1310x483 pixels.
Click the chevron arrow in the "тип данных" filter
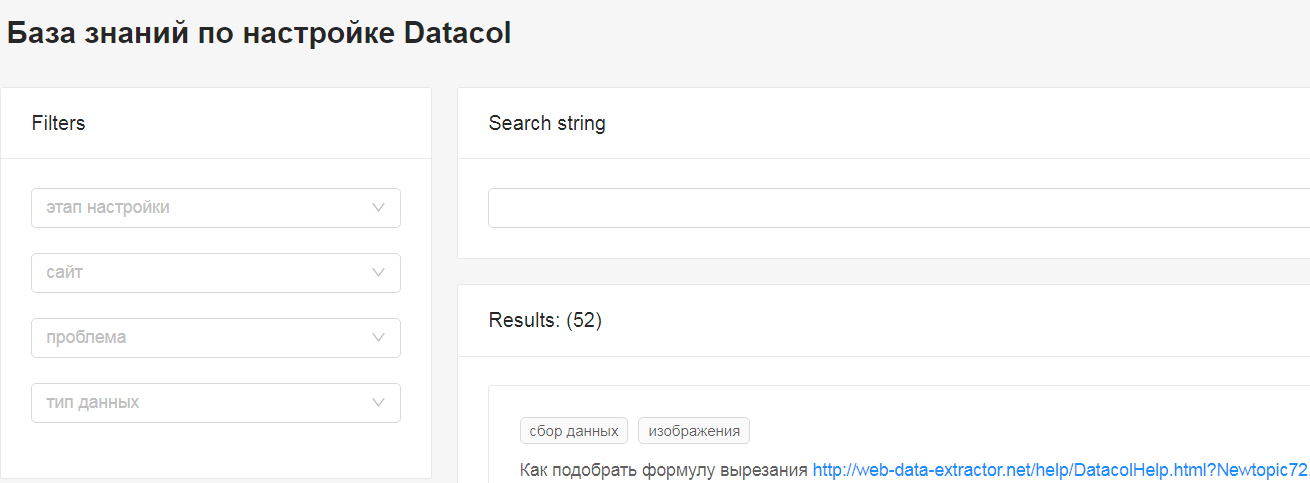click(x=378, y=403)
